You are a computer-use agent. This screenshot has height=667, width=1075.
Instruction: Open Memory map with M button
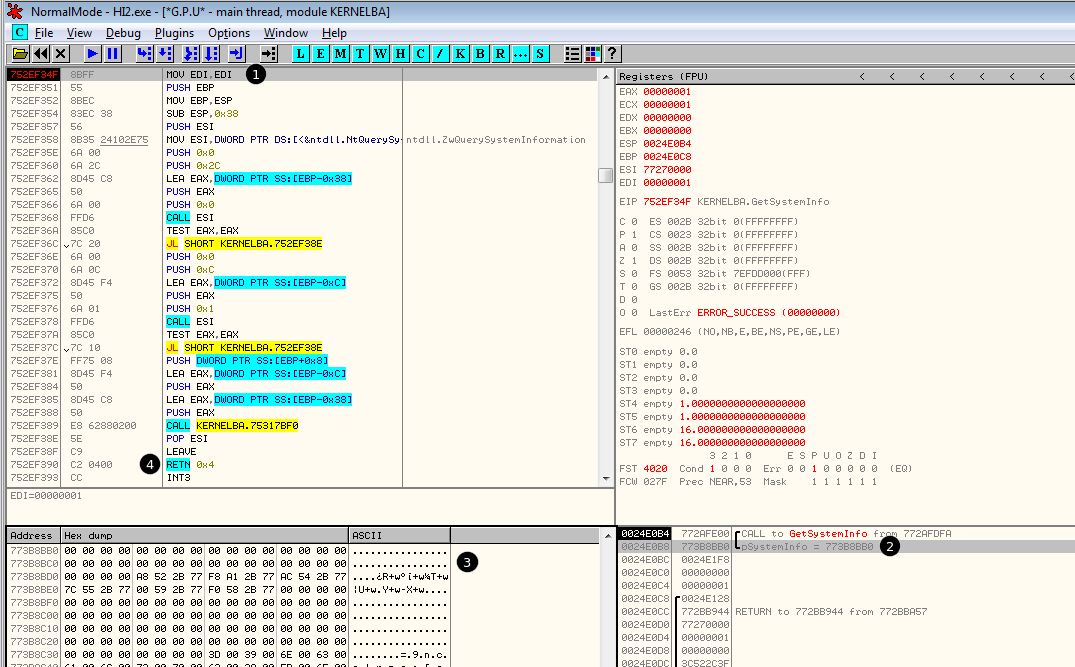(340, 53)
